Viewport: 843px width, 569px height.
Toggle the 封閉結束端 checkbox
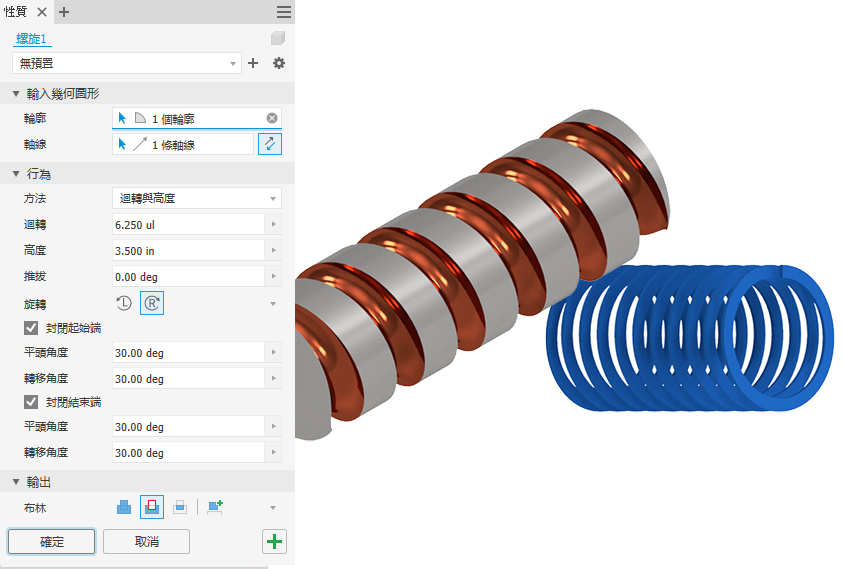(31, 402)
